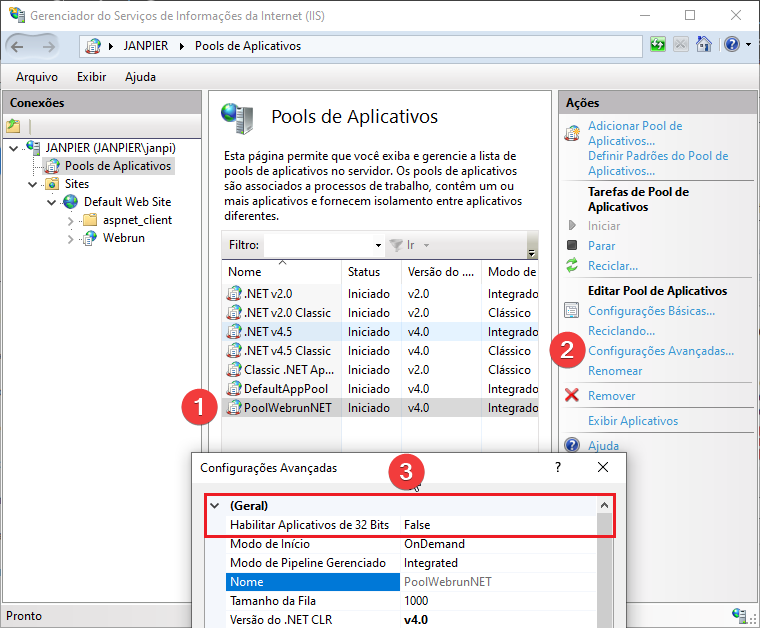Viewport: 760px width, 628px height.
Task: Click the Ir filter funnel icon
Action: pos(396,245)
